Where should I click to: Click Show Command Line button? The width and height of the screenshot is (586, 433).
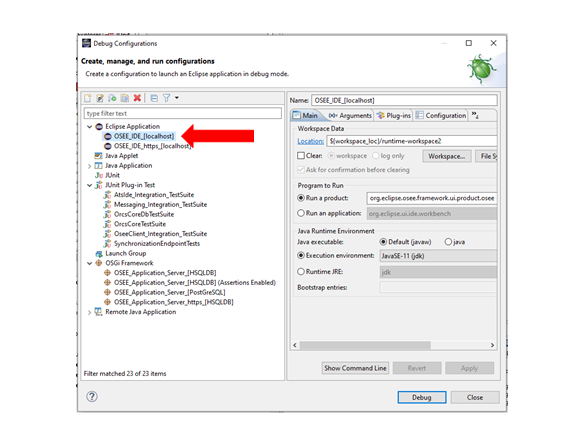click(355, 368)
